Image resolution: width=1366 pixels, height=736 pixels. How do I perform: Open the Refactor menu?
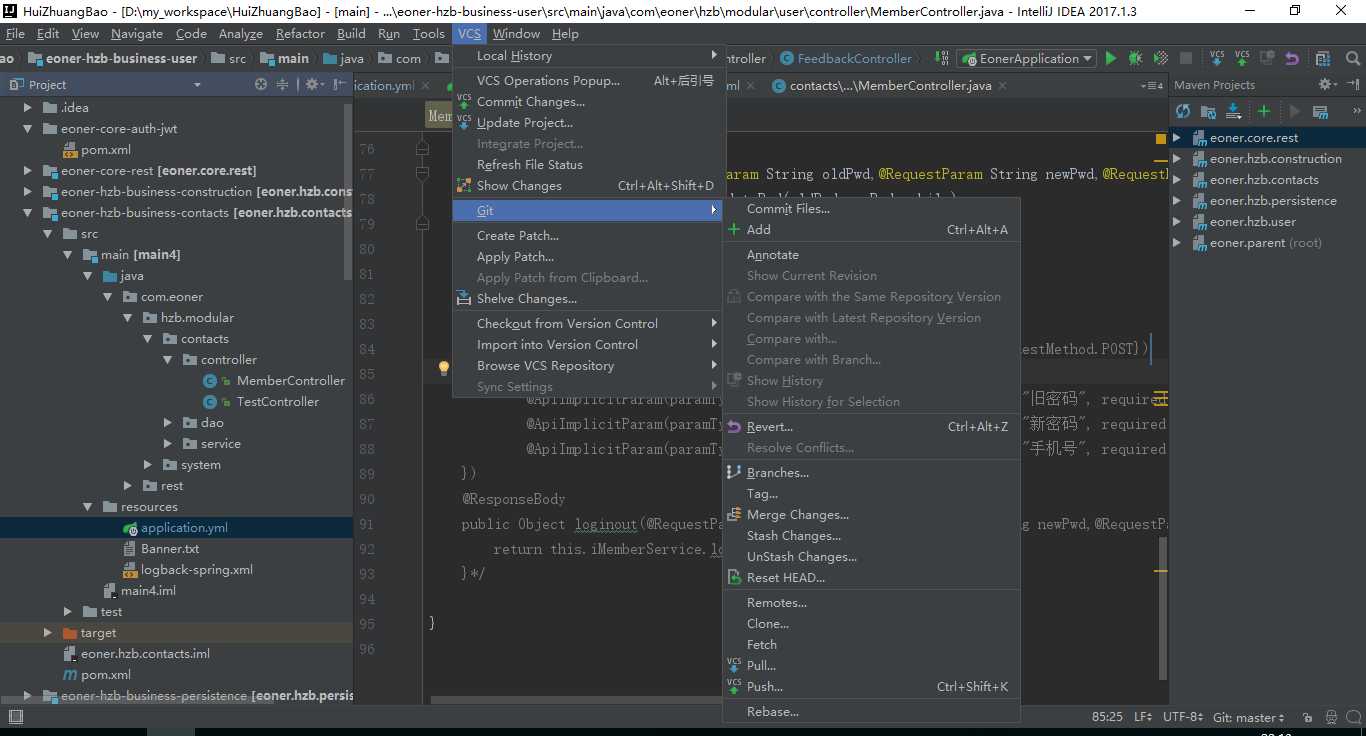click(x=300, y=33)
